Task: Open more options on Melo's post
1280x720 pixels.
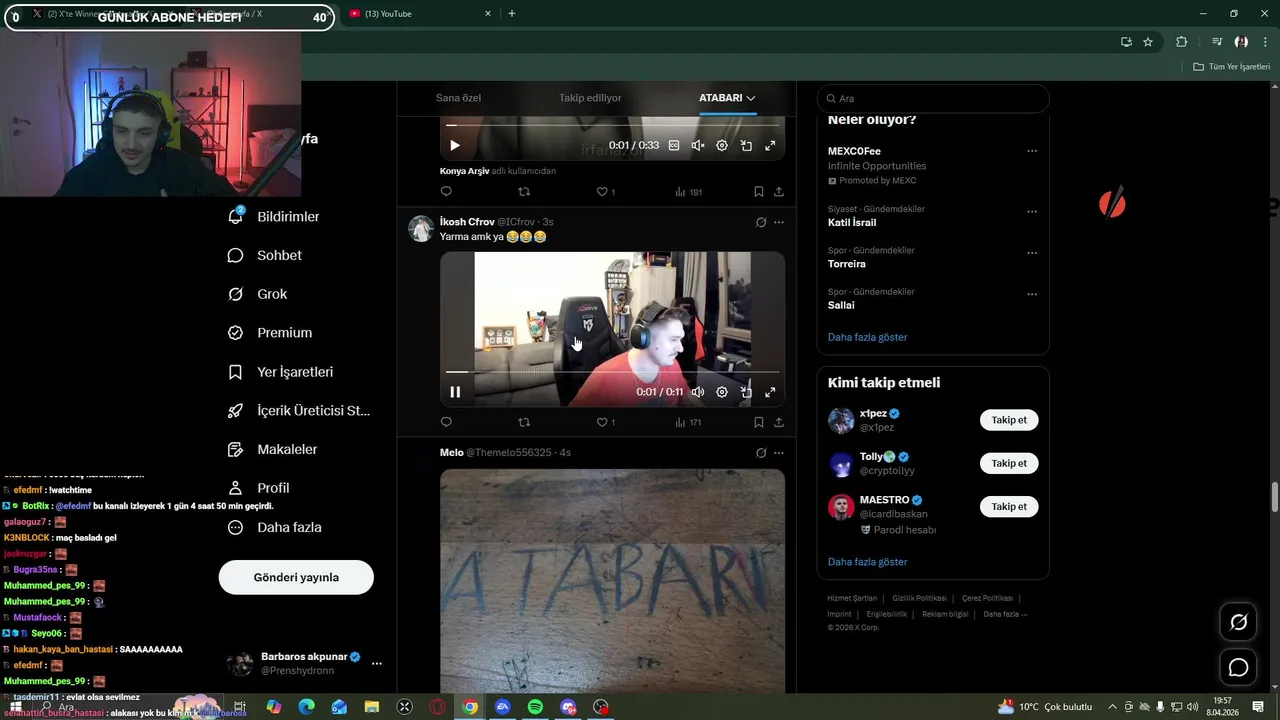Action: (779, 453)
